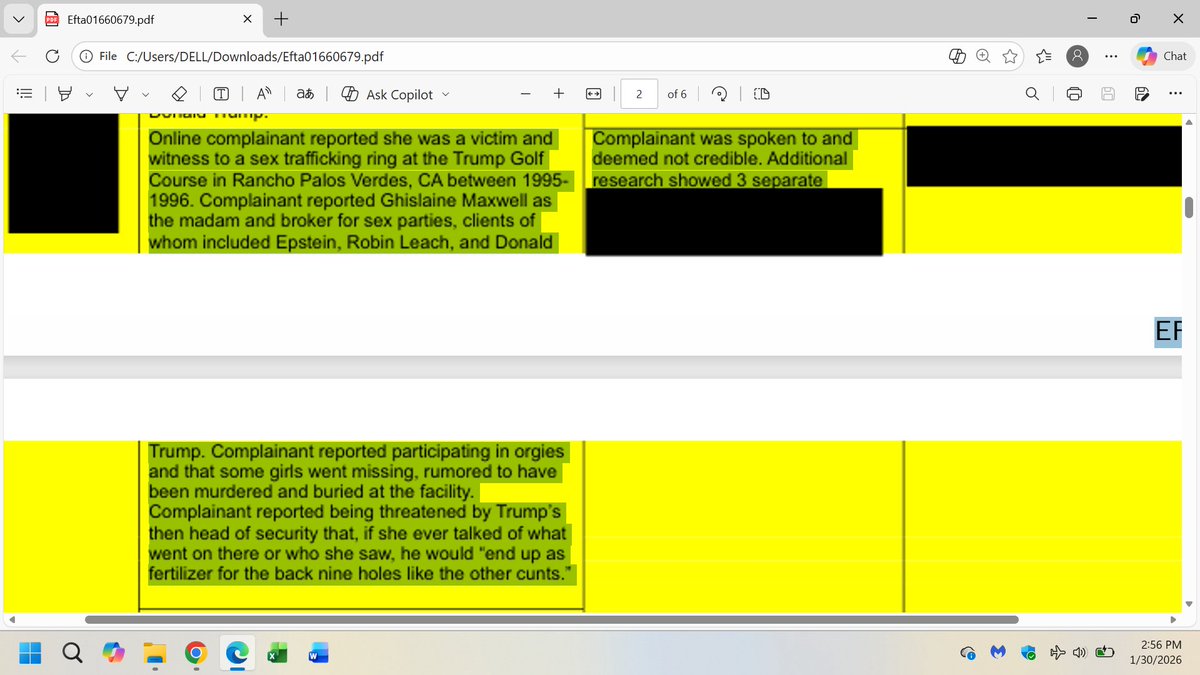1200x675 pixels.
Task: Rotate the PDF page
Action: tap(719, 94)
